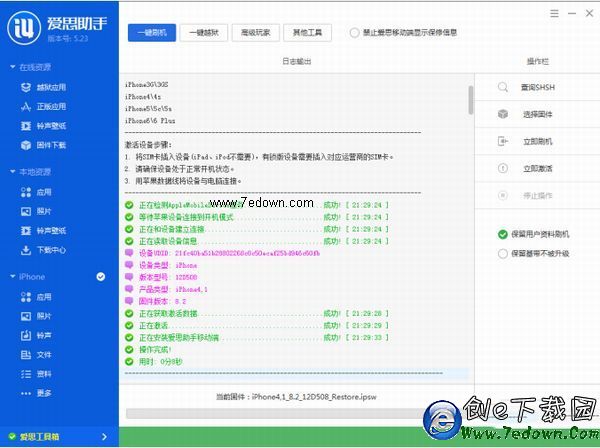This screenshot has width=600, height=448.
Task: Switch to the 高级玩家 tab
Action: 256,33
